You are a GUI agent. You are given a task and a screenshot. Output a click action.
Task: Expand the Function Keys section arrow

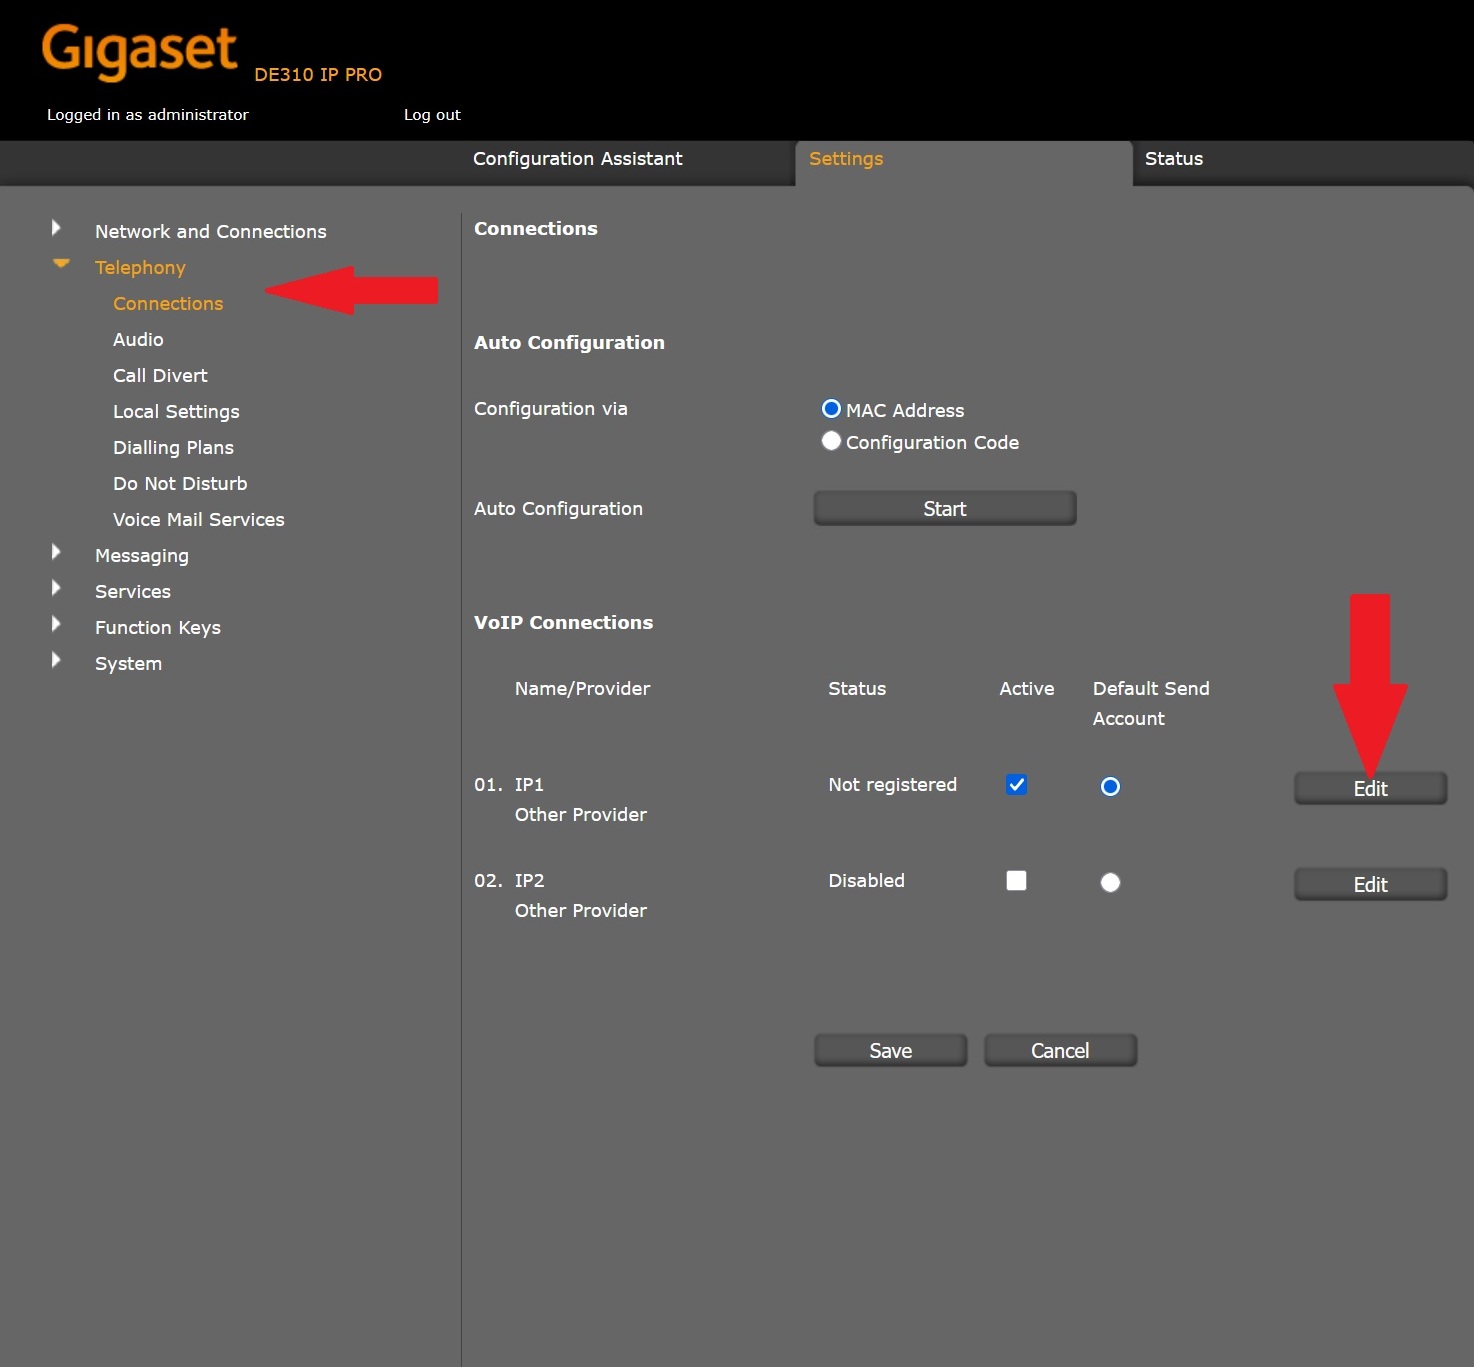[x=57, y=625]
